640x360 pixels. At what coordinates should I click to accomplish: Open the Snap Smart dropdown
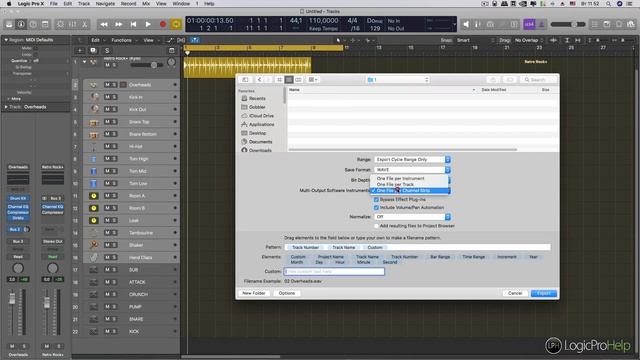[474, 40]
